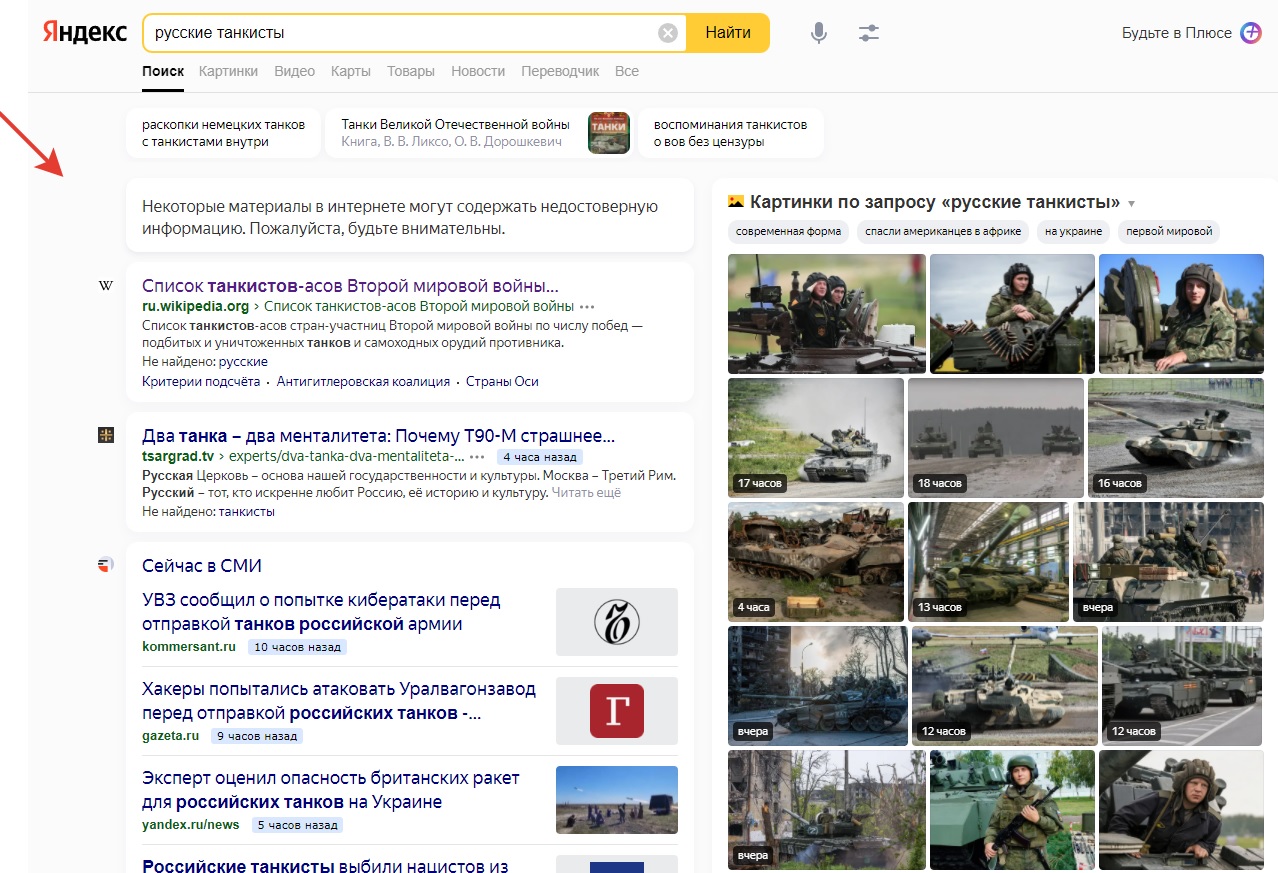Screen dimensions: 1278x873
Task: Switch to the Картинки tab
Action: (x=228, y=71)
